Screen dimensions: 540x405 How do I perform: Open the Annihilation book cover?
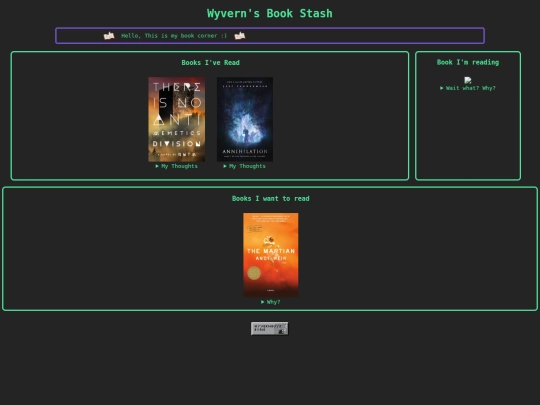click(245, 119)
